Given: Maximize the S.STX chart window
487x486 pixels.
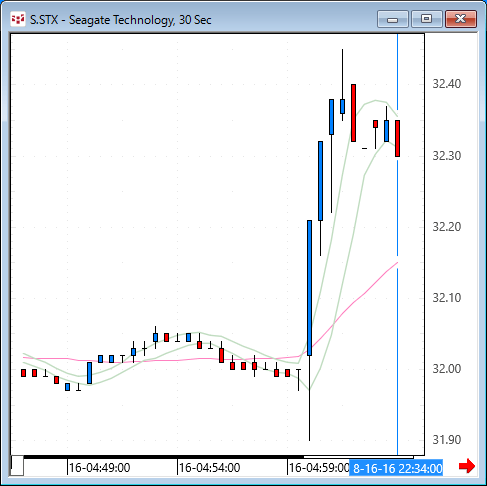Looking at the screenshot, I should 427,19.
